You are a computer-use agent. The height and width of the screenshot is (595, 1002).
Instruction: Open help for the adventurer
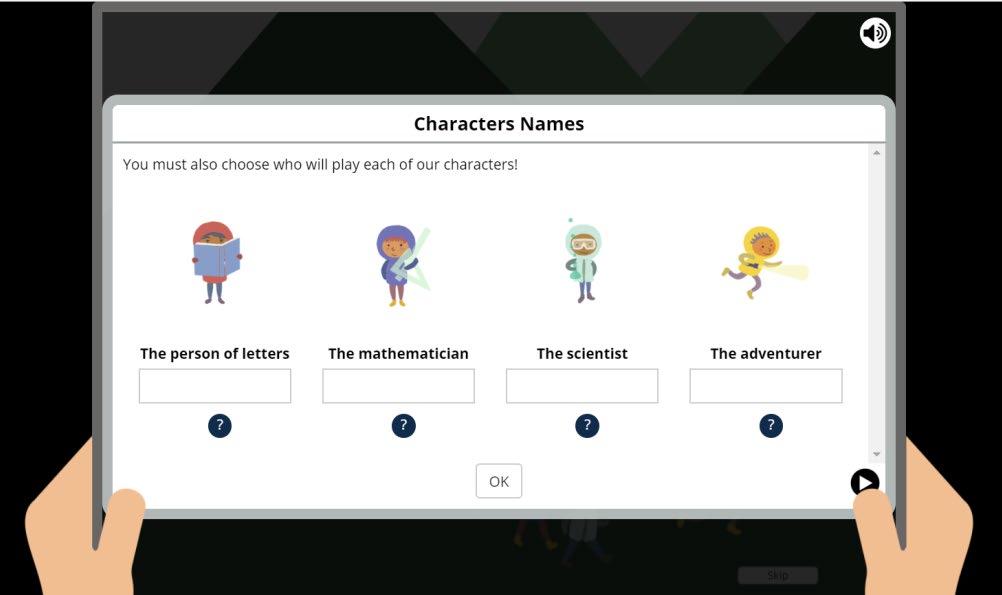point(771,426)
